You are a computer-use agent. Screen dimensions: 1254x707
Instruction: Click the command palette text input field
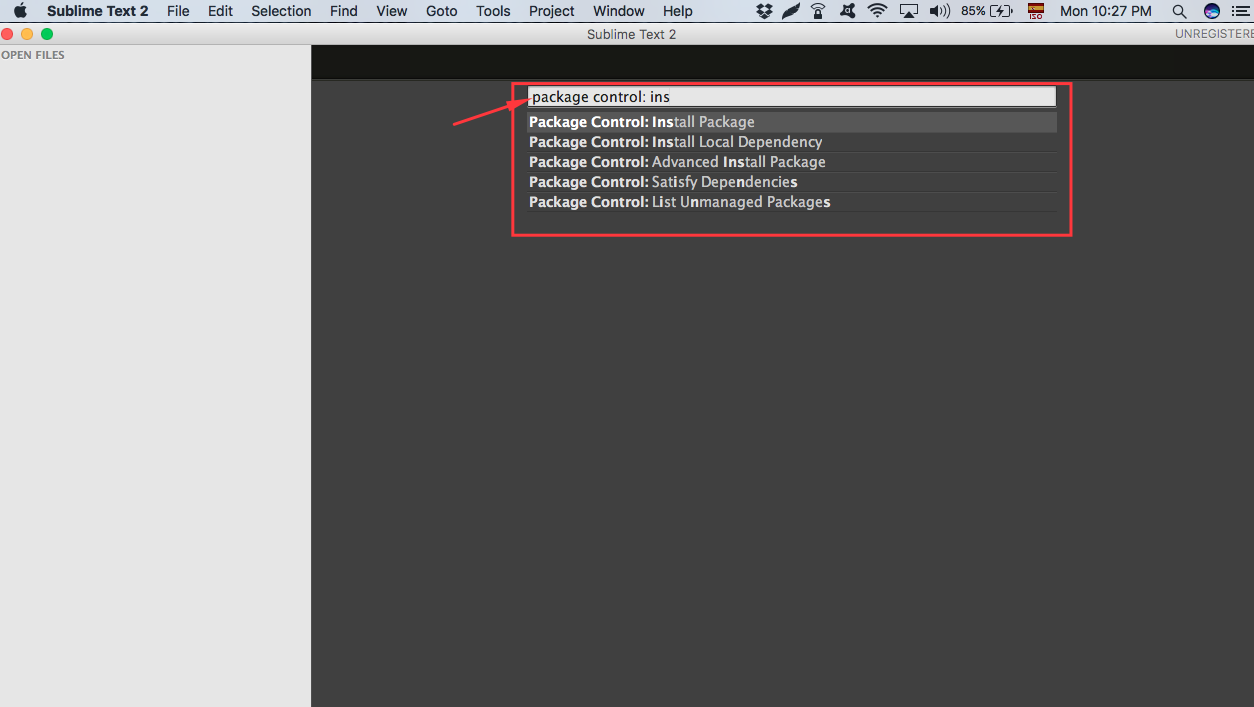pyautogui.click(x=790, y=96)
